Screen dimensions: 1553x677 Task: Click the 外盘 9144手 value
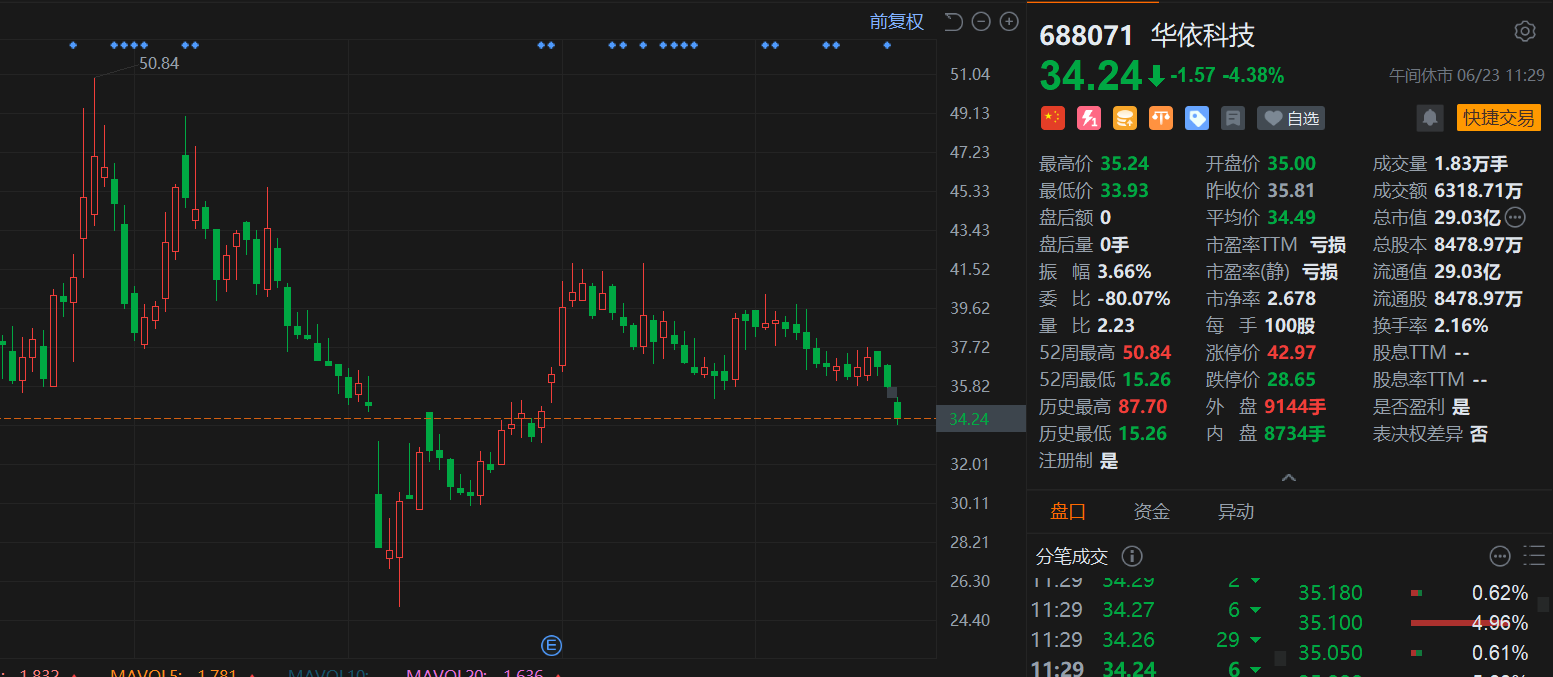1295,407
